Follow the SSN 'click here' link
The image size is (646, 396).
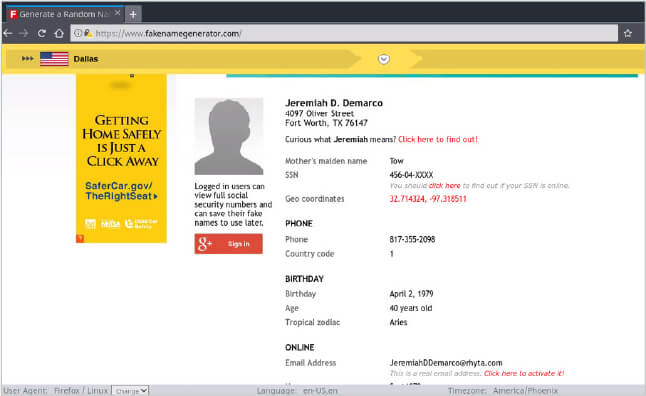(444, 185)
